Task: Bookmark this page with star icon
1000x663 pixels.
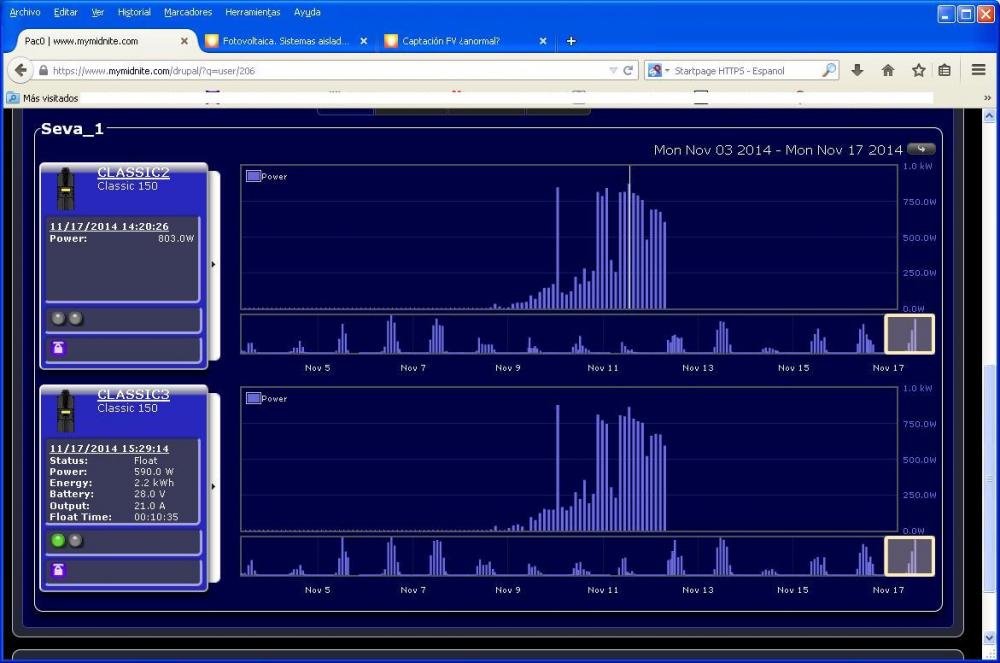Action: 918,70
